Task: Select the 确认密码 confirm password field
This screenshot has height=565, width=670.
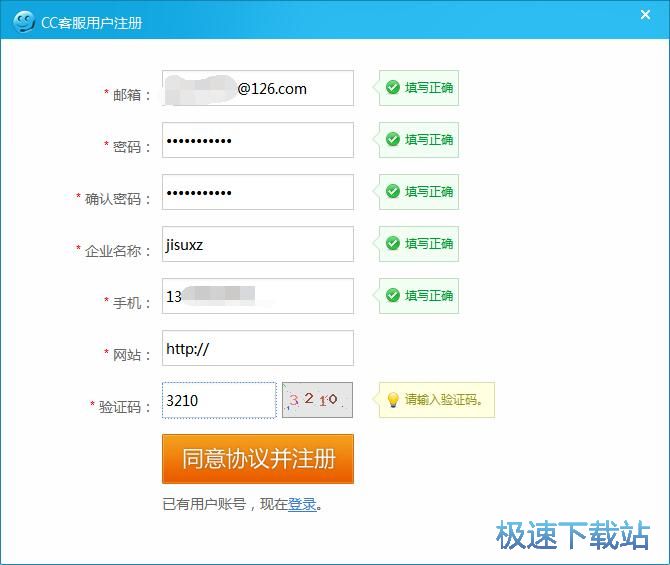Action: 258,192
